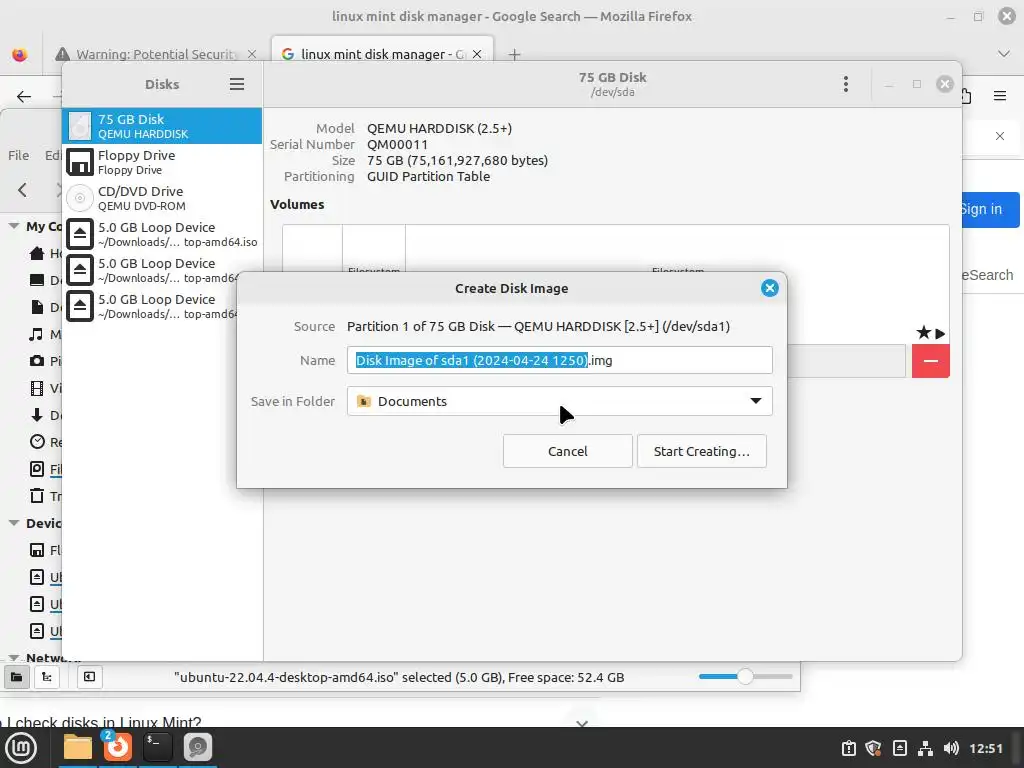
Task: Open Recent files via clock icon
Action: [37, 442]
